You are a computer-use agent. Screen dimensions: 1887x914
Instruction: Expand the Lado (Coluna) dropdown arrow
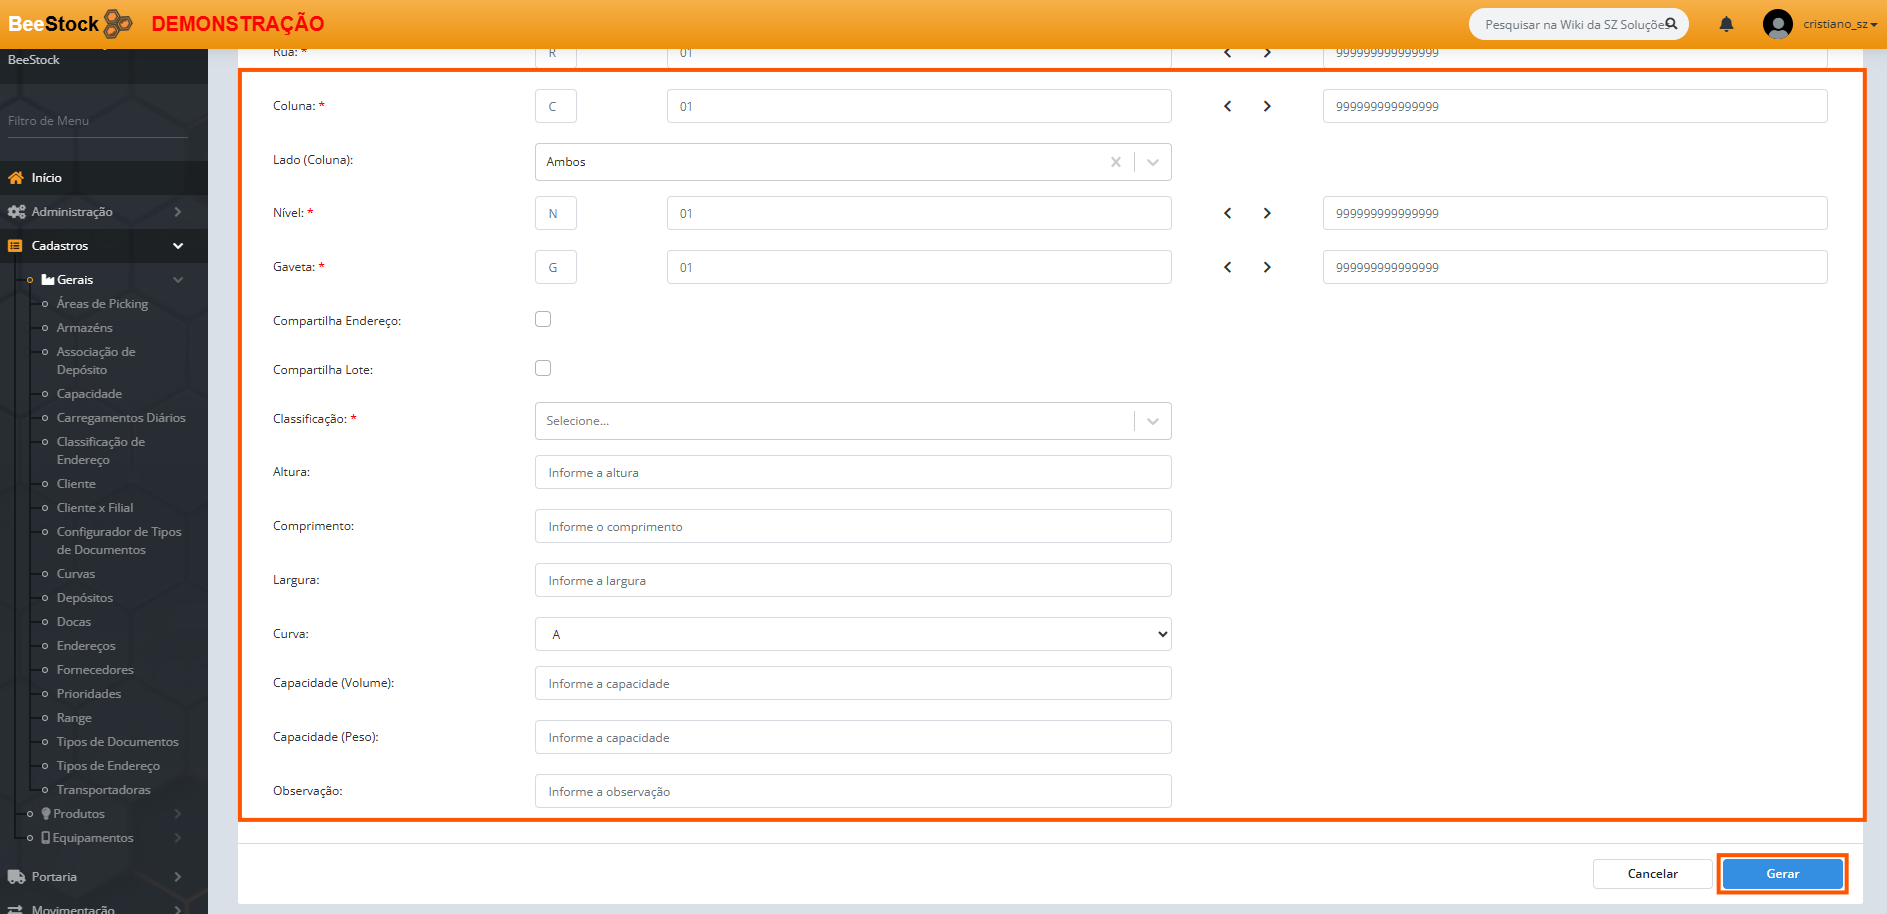[1153, 162]
